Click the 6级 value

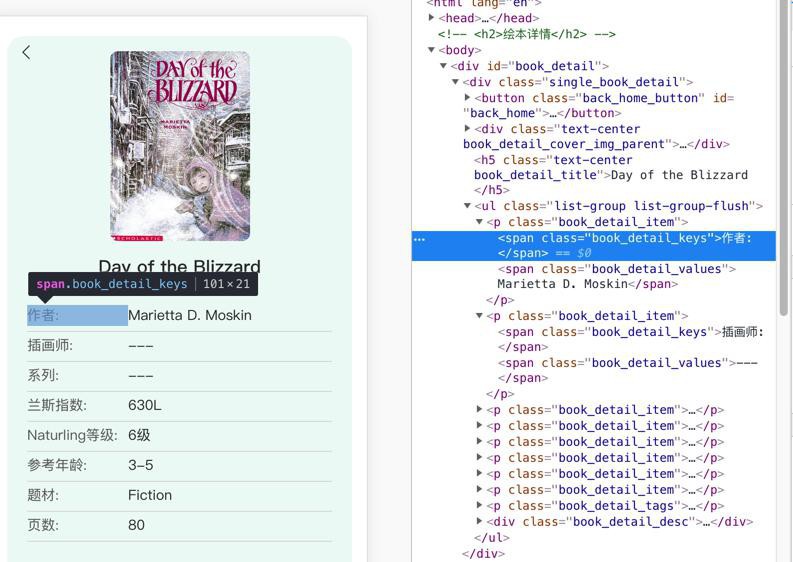(x=139, y=435)
